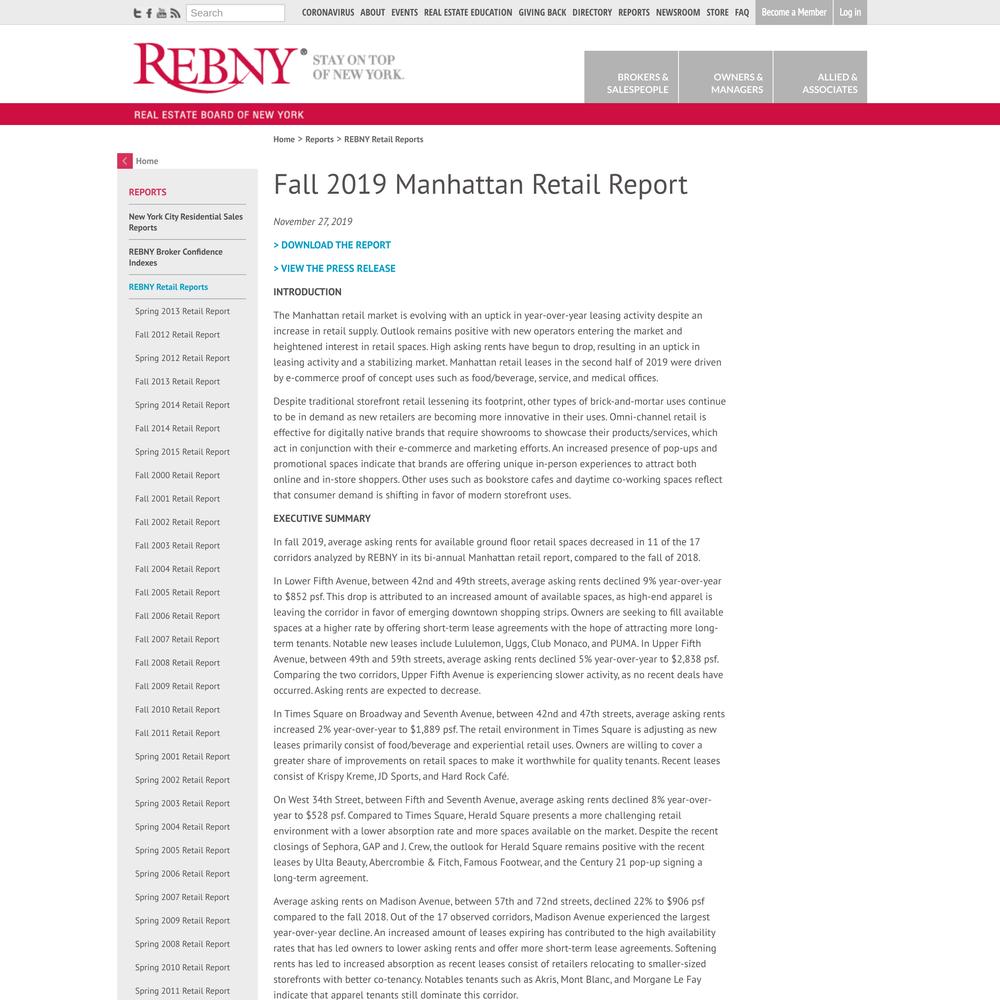Open Spring 2005 Retail Report

(x=182, y=850)
